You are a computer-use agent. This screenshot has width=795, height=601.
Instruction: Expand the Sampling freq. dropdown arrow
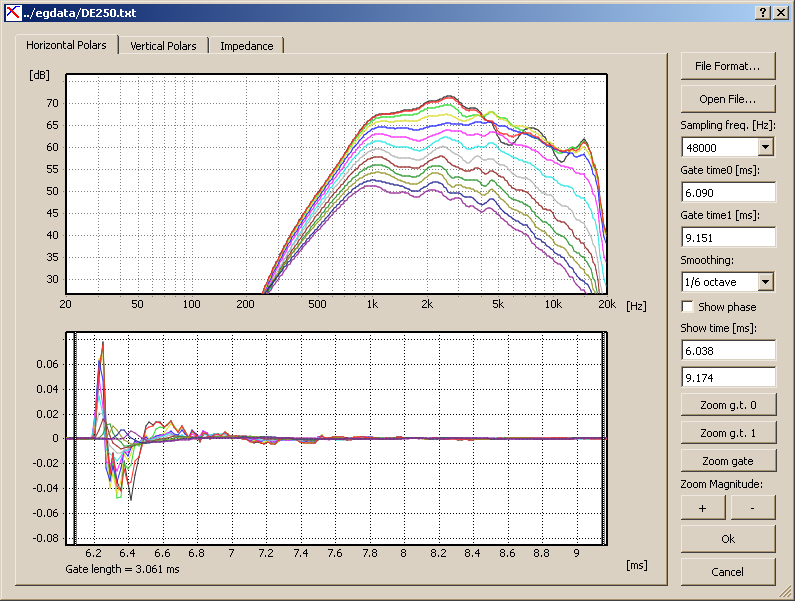(x=766, y=148)
